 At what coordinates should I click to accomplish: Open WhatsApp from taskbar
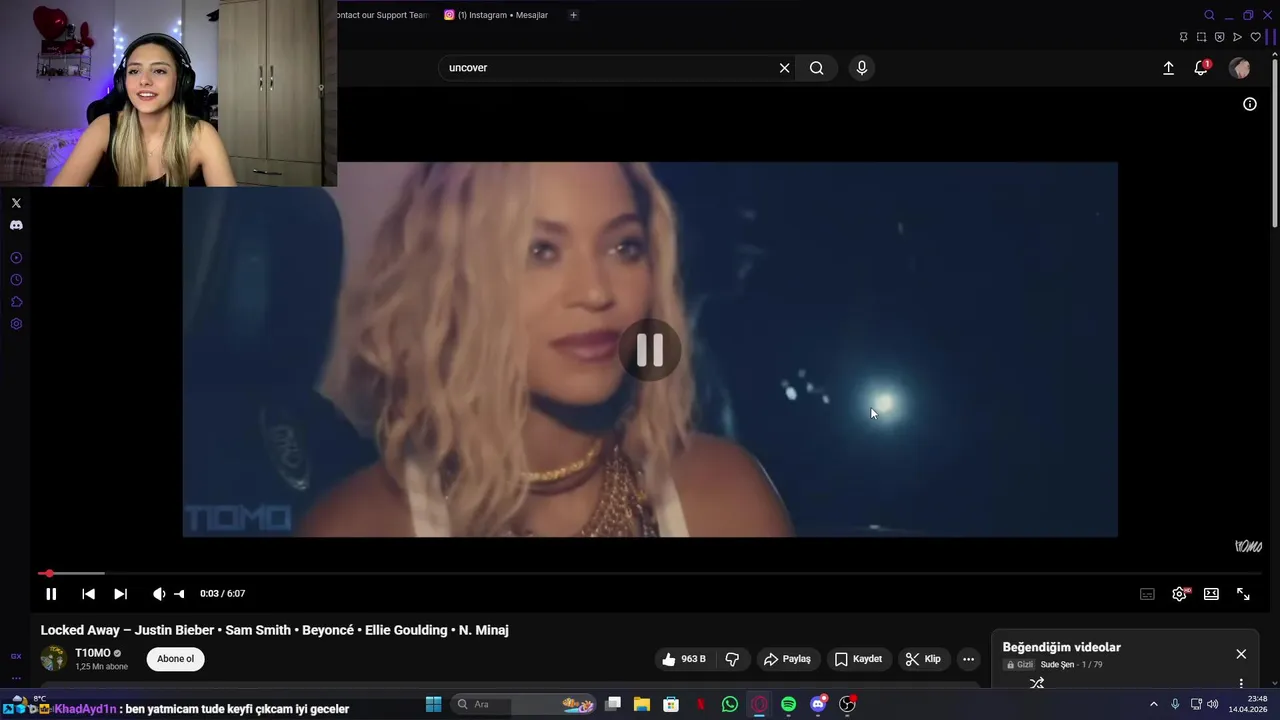[x=730, y=704]
